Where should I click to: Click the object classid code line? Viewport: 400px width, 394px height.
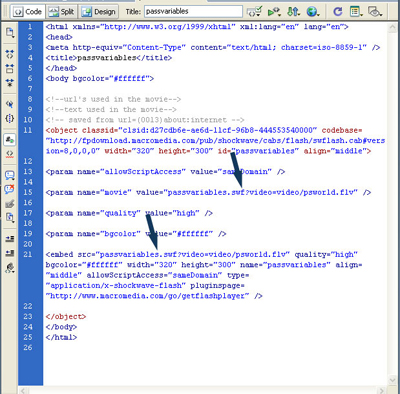tap(204, 130)
